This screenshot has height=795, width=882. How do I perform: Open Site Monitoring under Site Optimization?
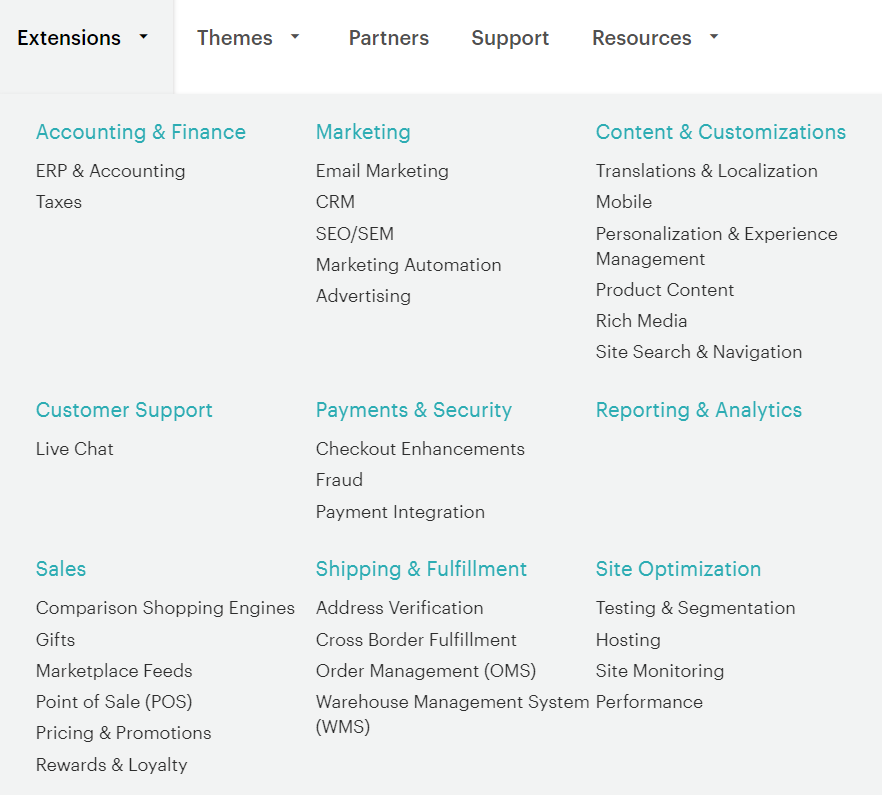tap(660, 671)
